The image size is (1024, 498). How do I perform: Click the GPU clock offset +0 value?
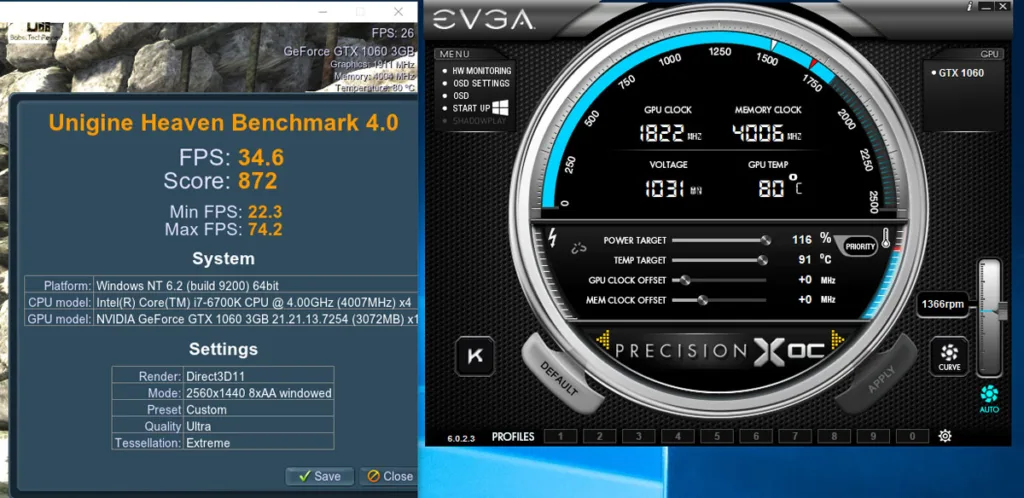804,280
